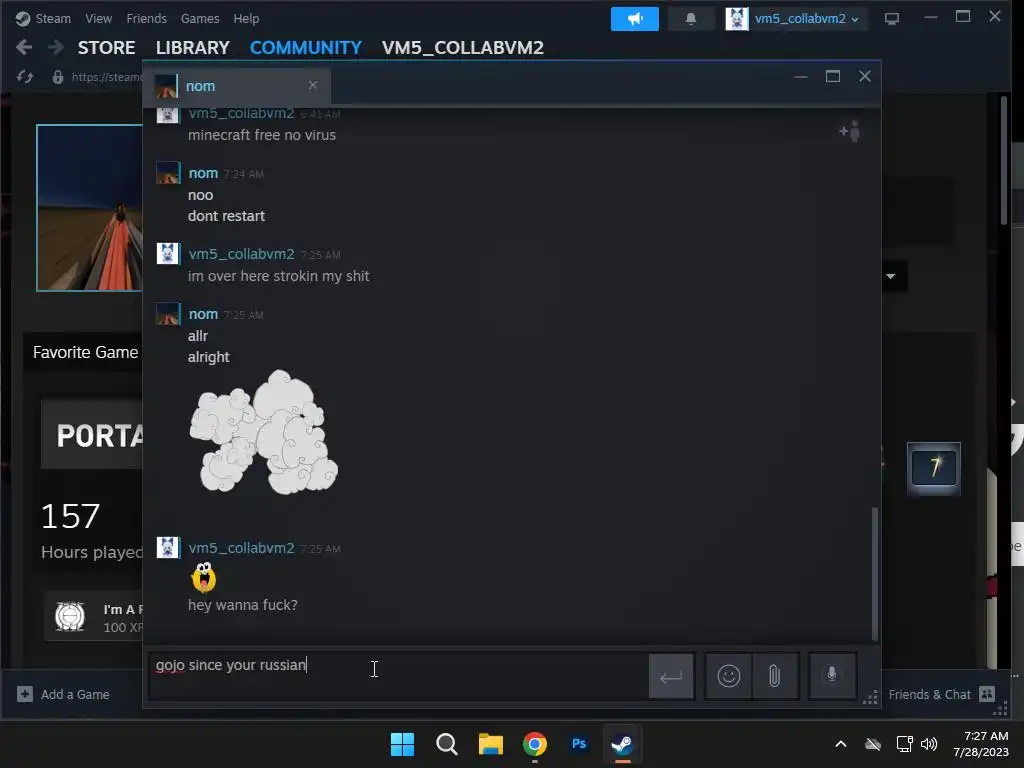Open Friends & Chat
This screenshot has height=768, width=1024.
pos(941,694)
